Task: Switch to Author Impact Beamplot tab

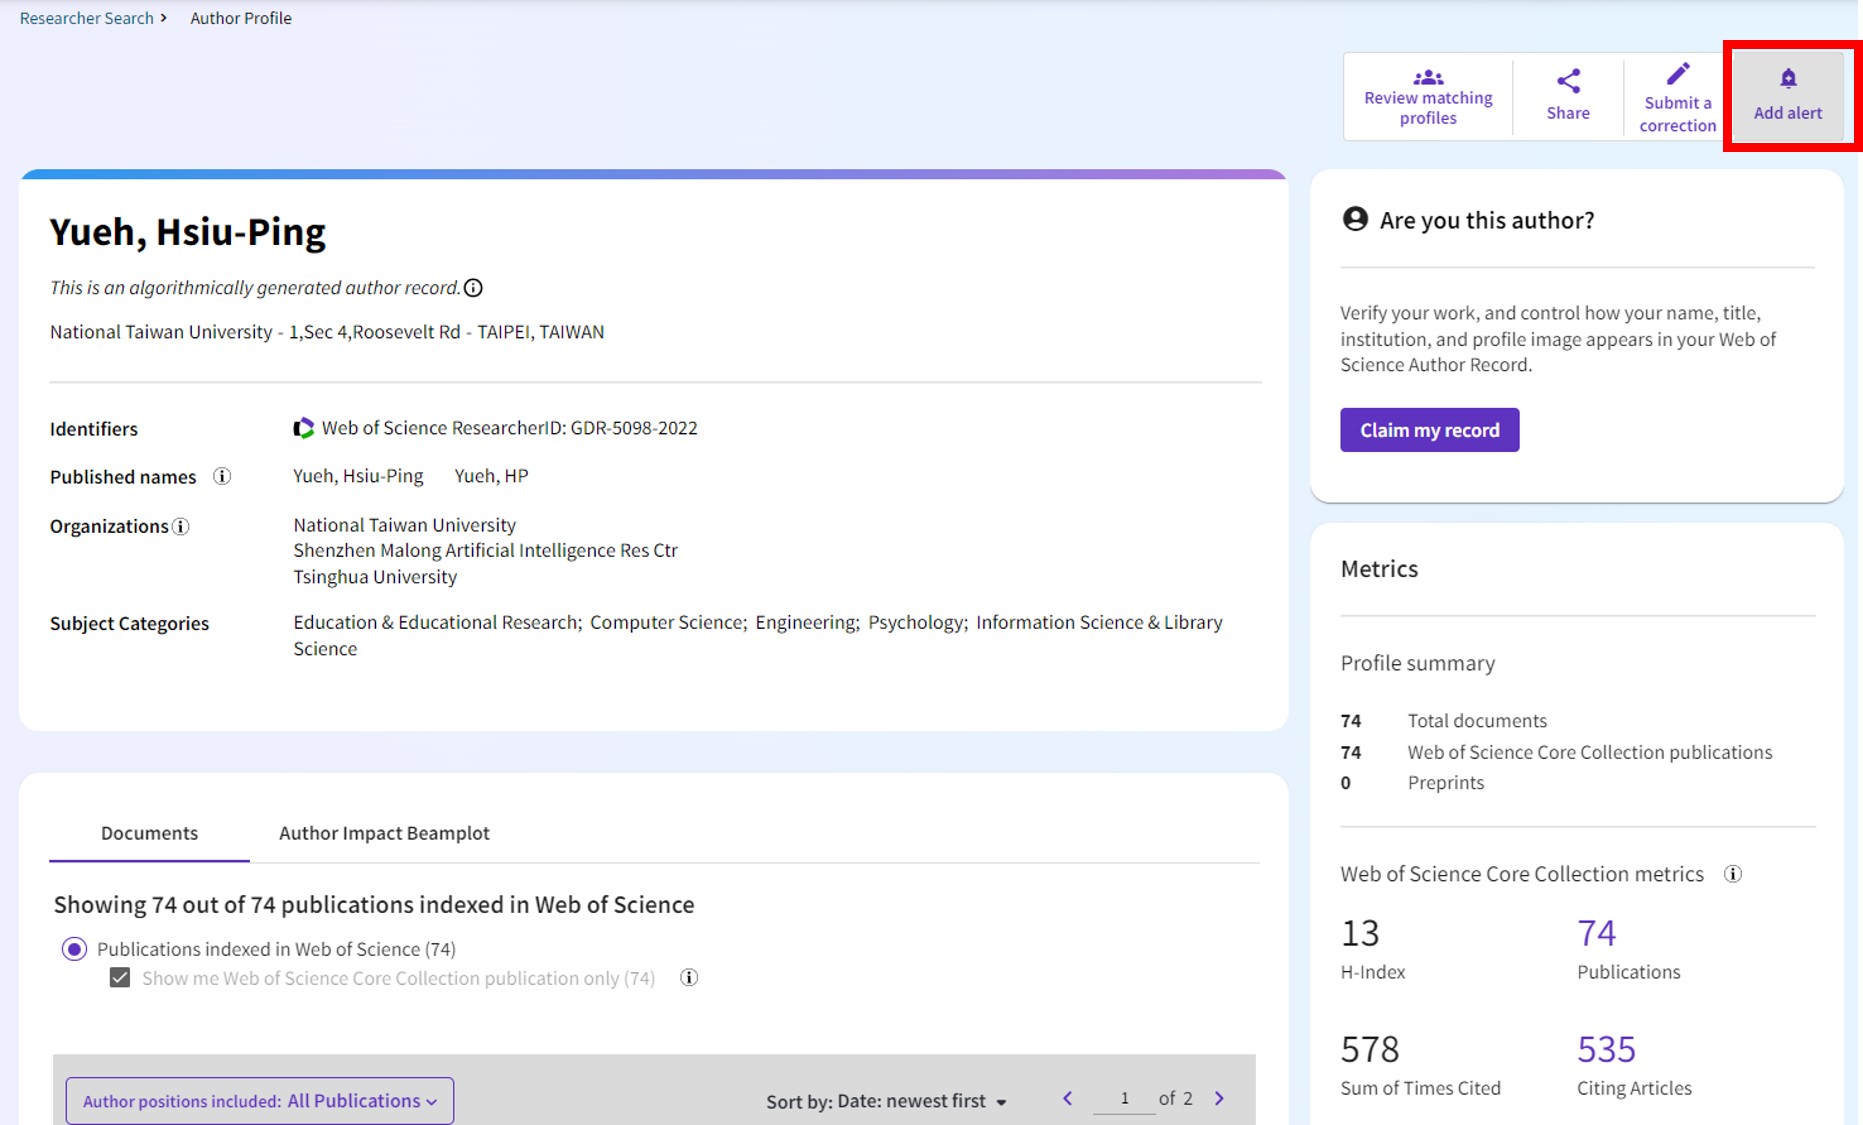Action: pyautogui.click(x=384, y=833)
